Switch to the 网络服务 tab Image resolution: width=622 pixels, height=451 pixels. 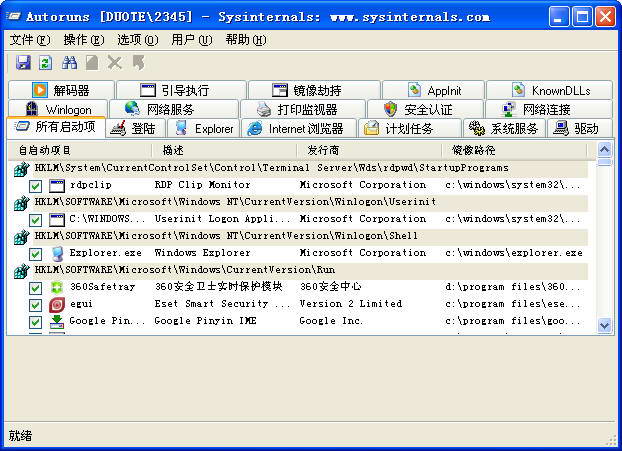[174, 109]
